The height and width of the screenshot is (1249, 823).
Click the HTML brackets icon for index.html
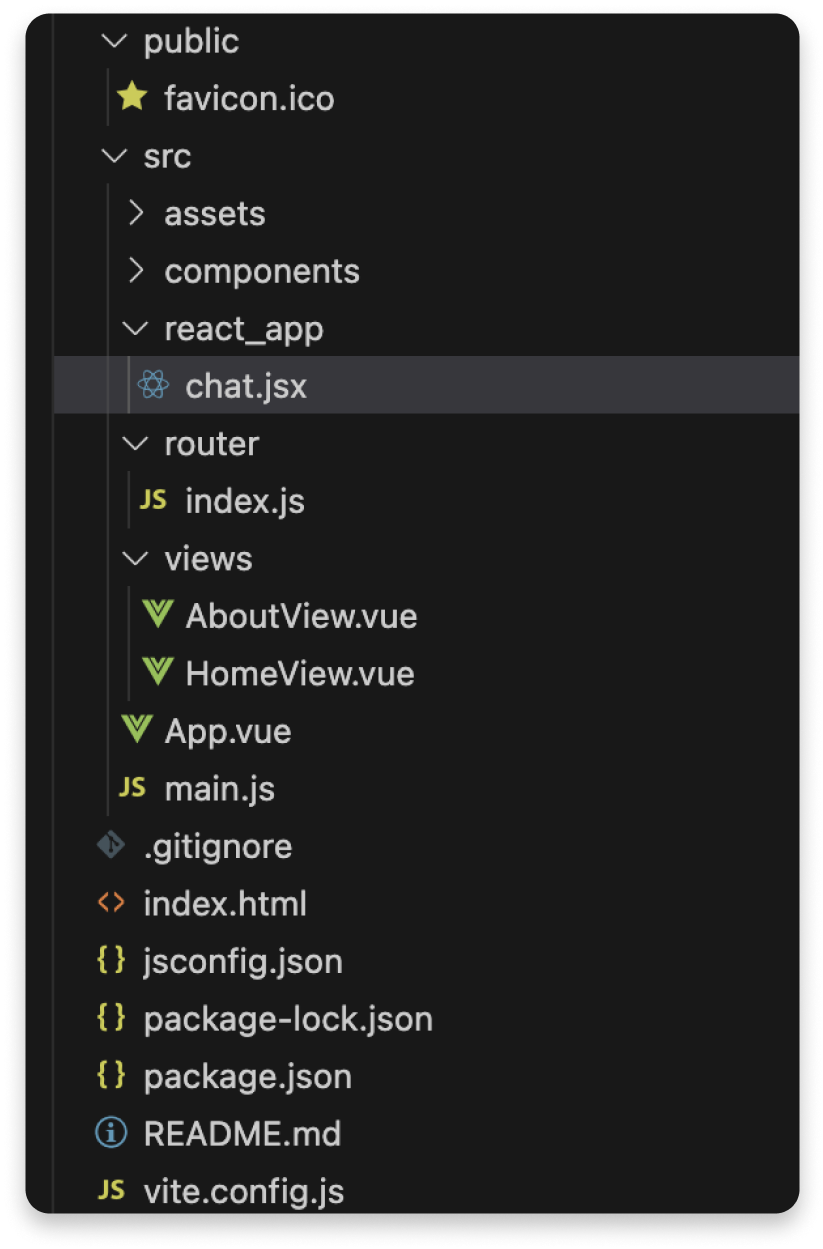(111, 903)
